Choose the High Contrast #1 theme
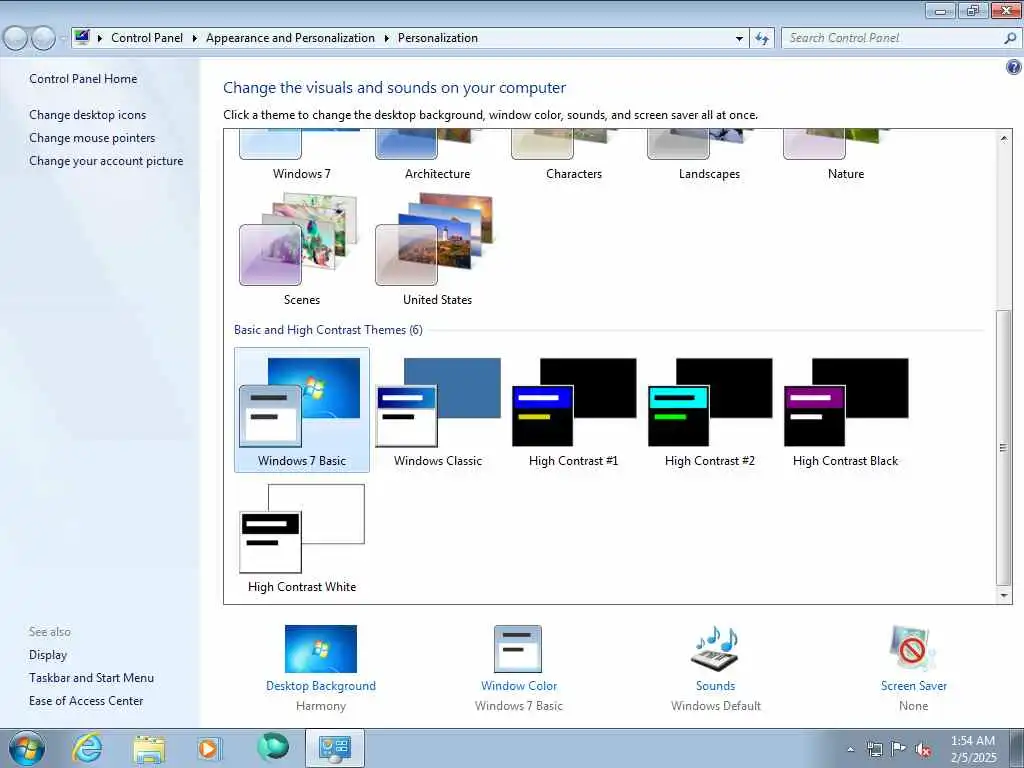This screenshot has width=1024, height=768. (x=573, y=409)
